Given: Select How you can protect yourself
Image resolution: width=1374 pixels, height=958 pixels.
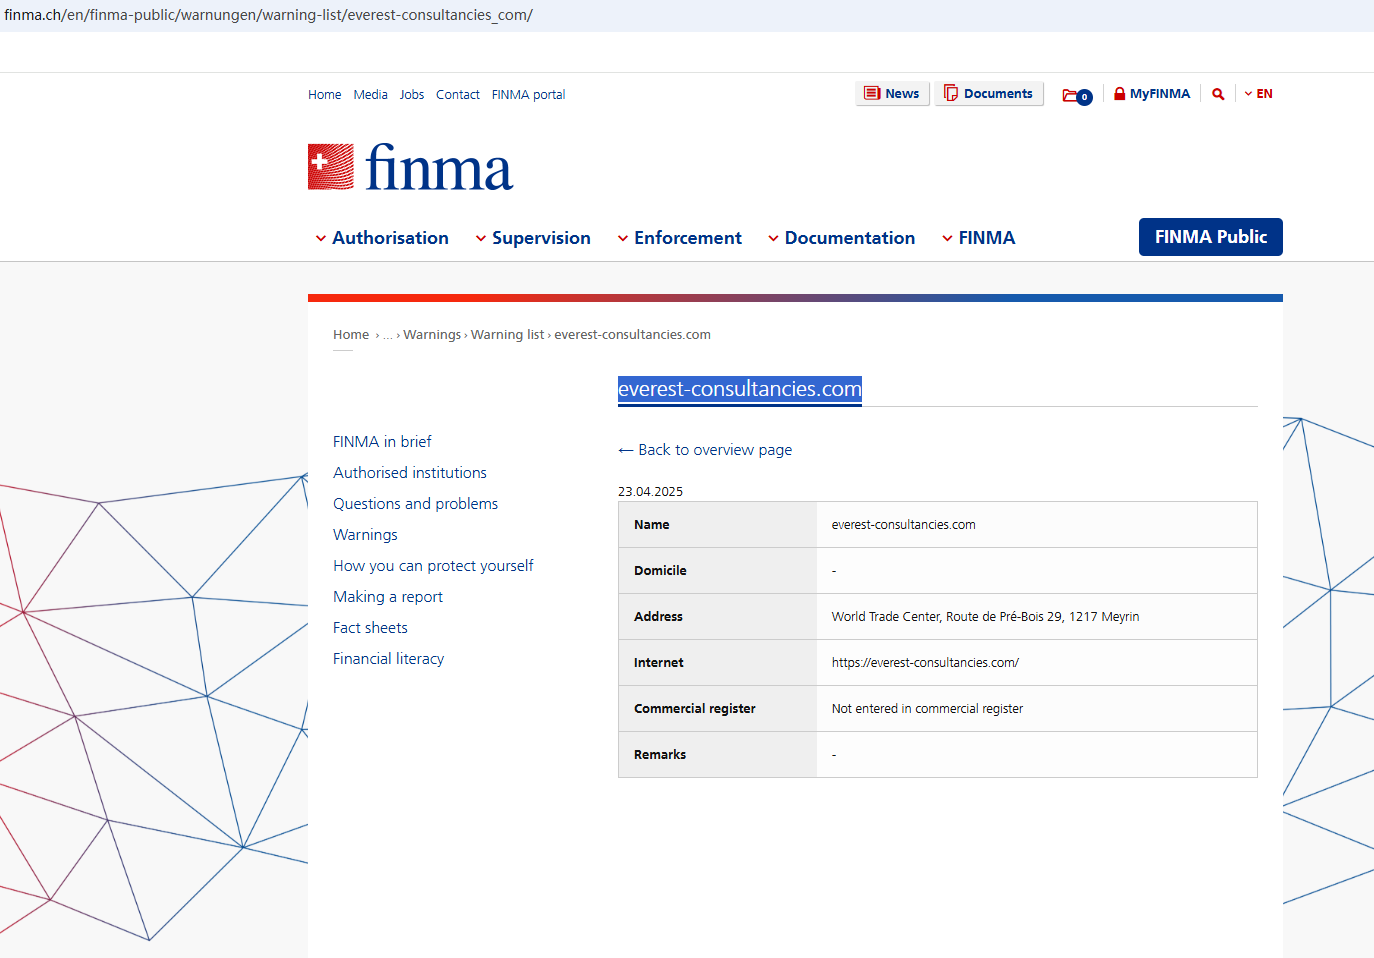Looking at the screenshot, I should (434, 566).
